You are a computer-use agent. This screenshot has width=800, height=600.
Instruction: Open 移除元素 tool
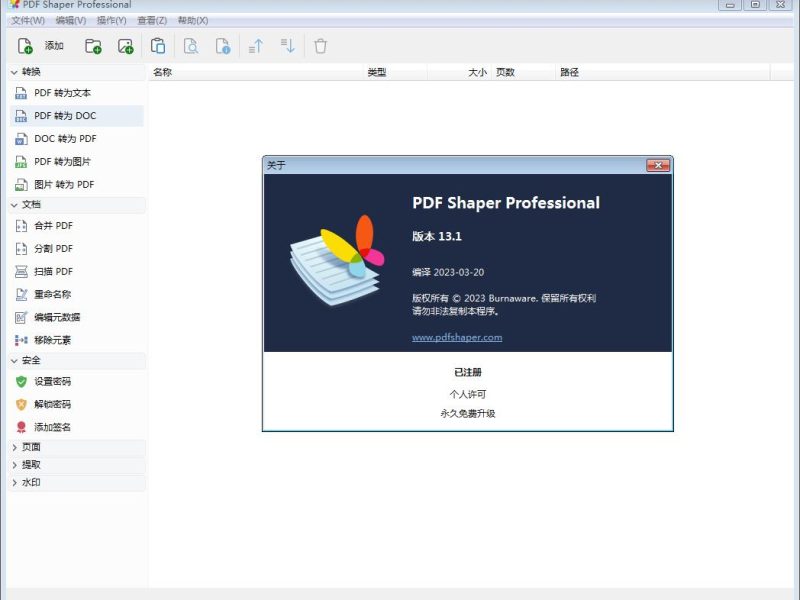pos(77,340)
